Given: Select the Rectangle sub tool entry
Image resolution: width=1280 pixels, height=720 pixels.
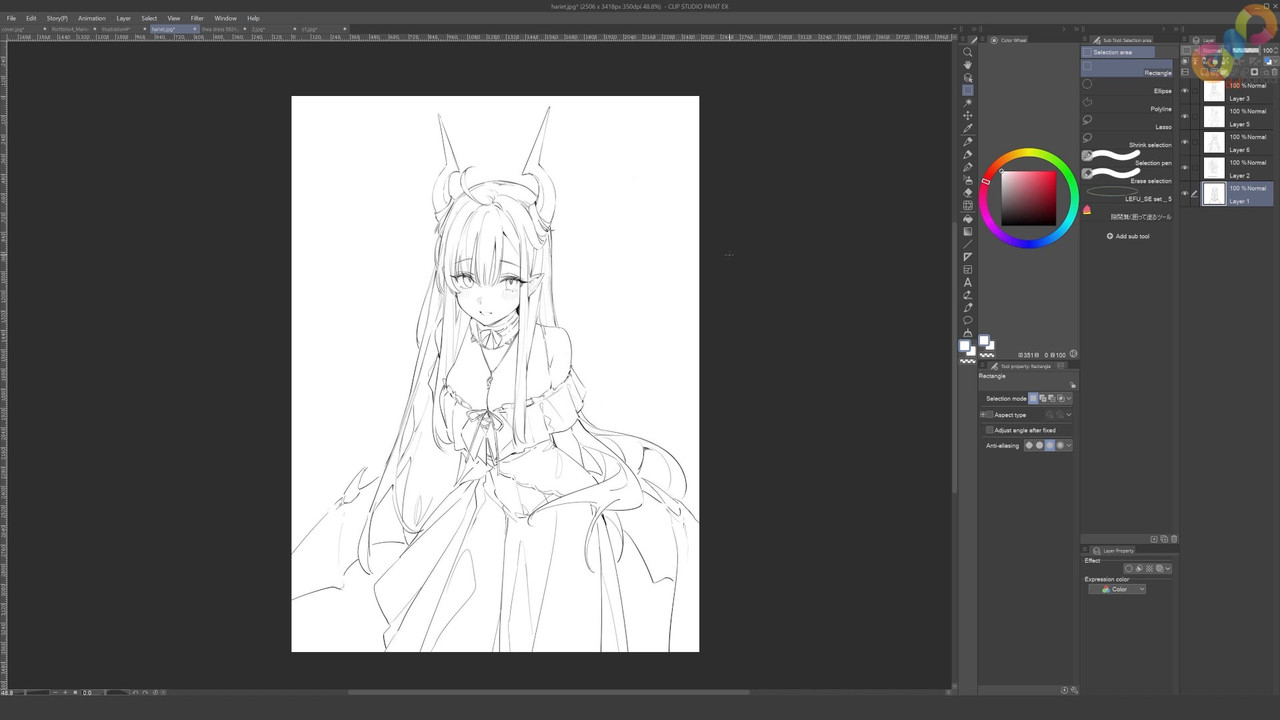Looking at the screenshot, I should (1127, 70).
